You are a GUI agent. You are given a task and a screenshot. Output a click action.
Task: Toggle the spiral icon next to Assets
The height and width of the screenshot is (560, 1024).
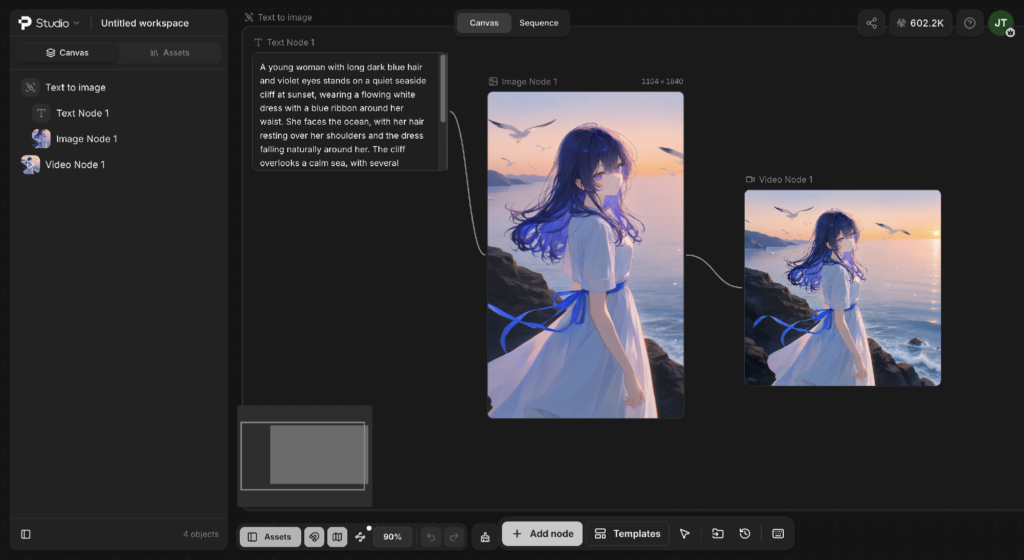[314, 537]
